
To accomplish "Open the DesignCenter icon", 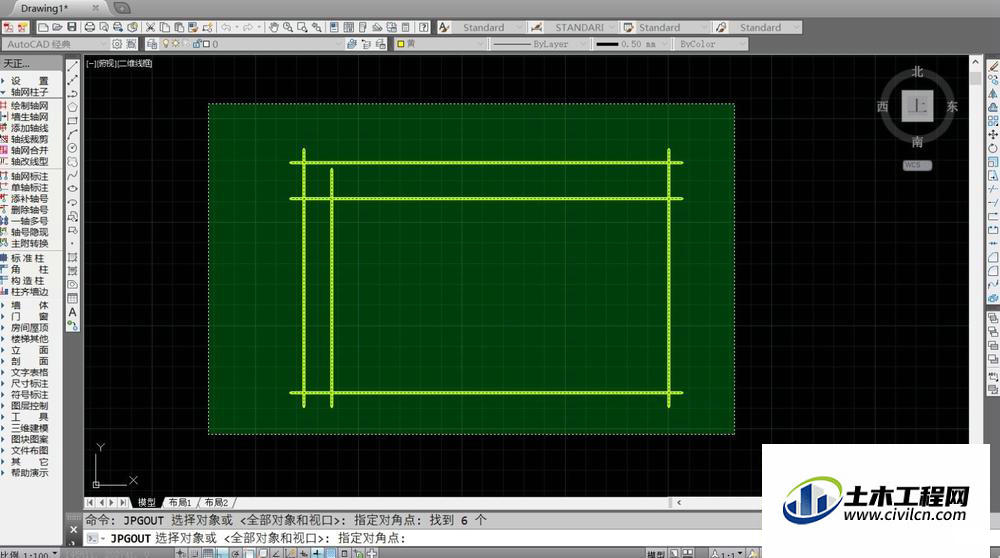I will coord(349,27).
